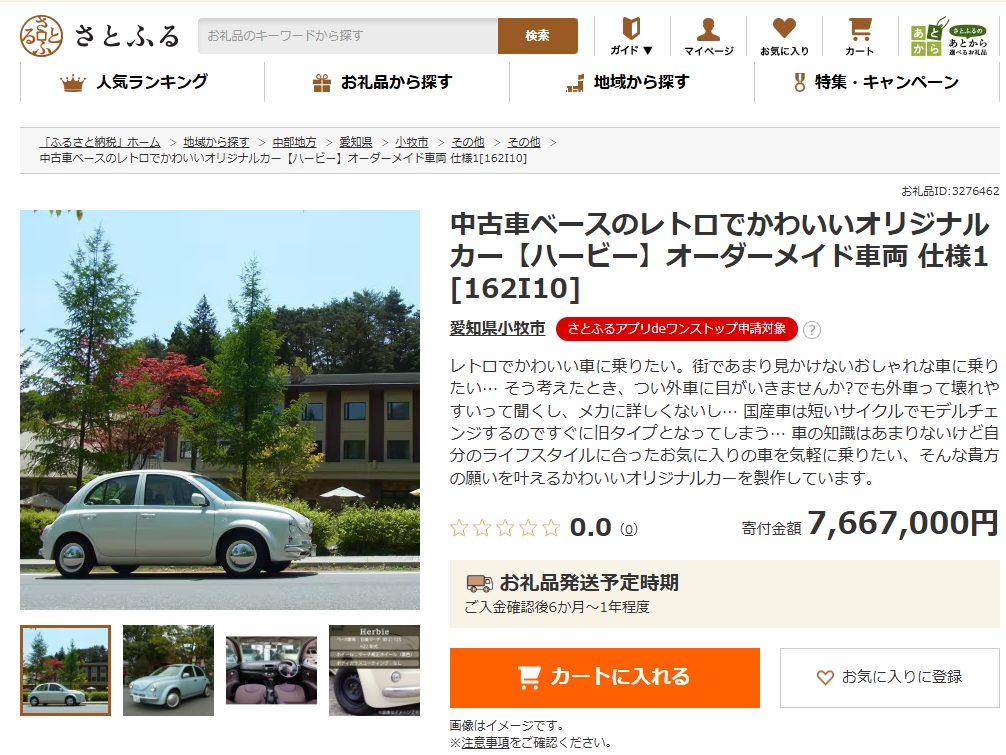Screen dimensions: 1006x755
Task: Select the blue car second thumbnail
Action: pos(168,670)
